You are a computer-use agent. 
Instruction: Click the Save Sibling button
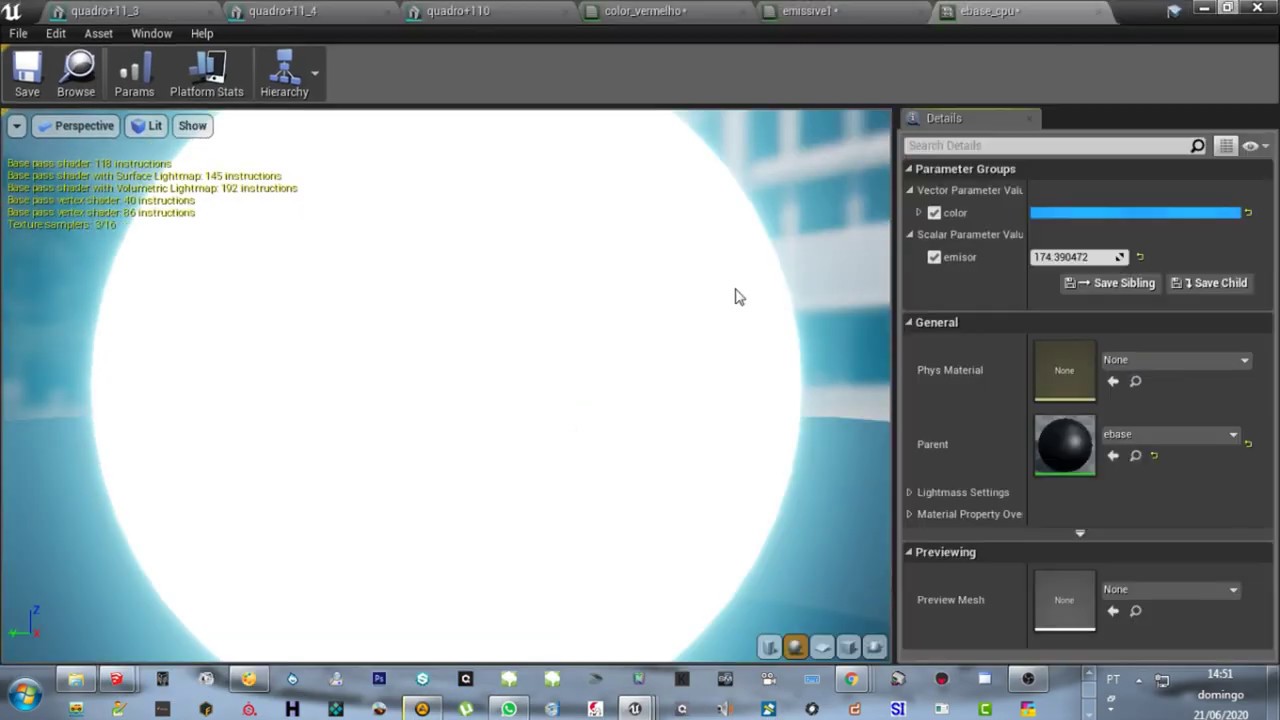coord(1110,283)
